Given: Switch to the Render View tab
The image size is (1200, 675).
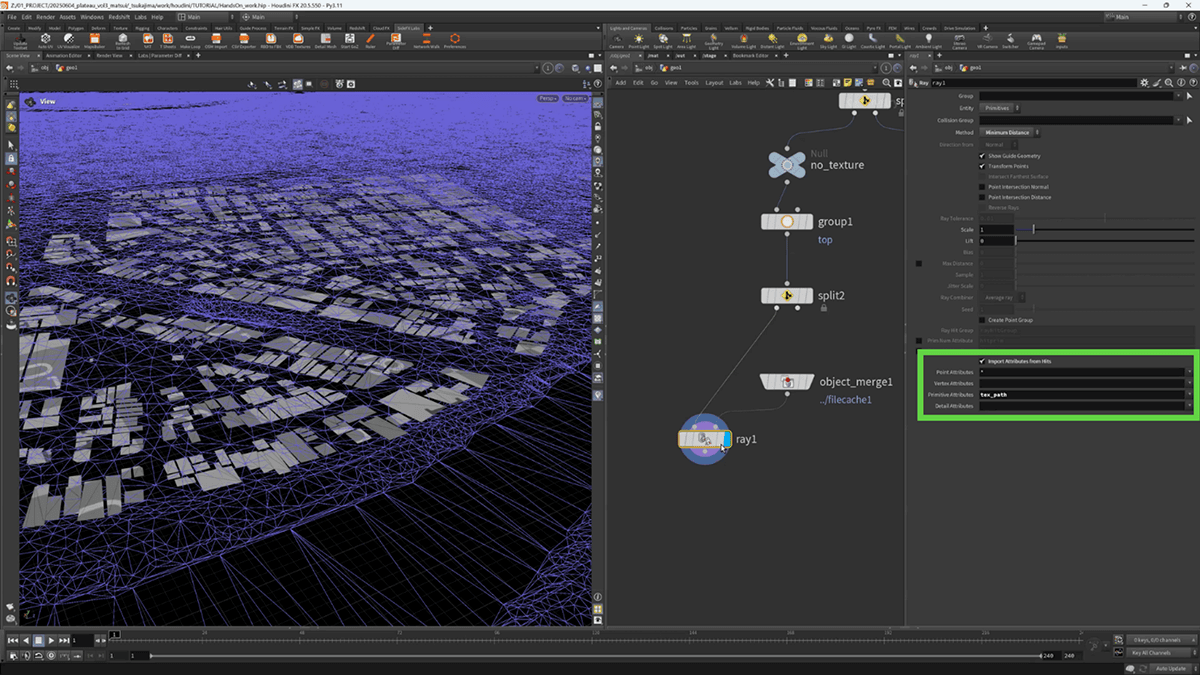Looking at the screenshot, I should coord(107,55).
